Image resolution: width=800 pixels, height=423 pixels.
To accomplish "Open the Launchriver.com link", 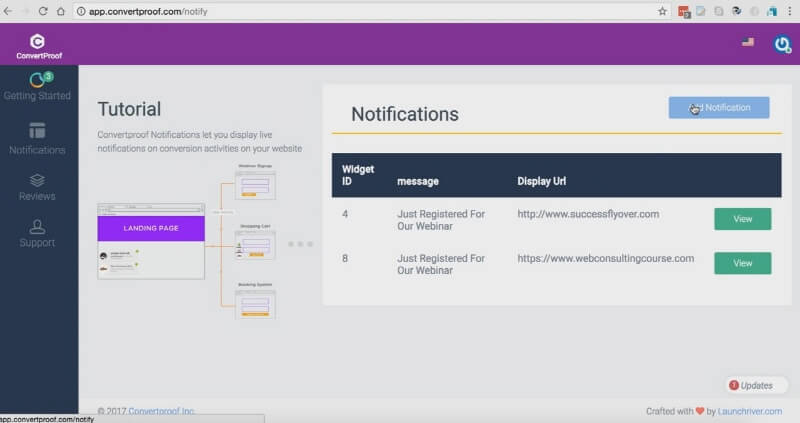I will pyautogui.click(x=749, y=411).
